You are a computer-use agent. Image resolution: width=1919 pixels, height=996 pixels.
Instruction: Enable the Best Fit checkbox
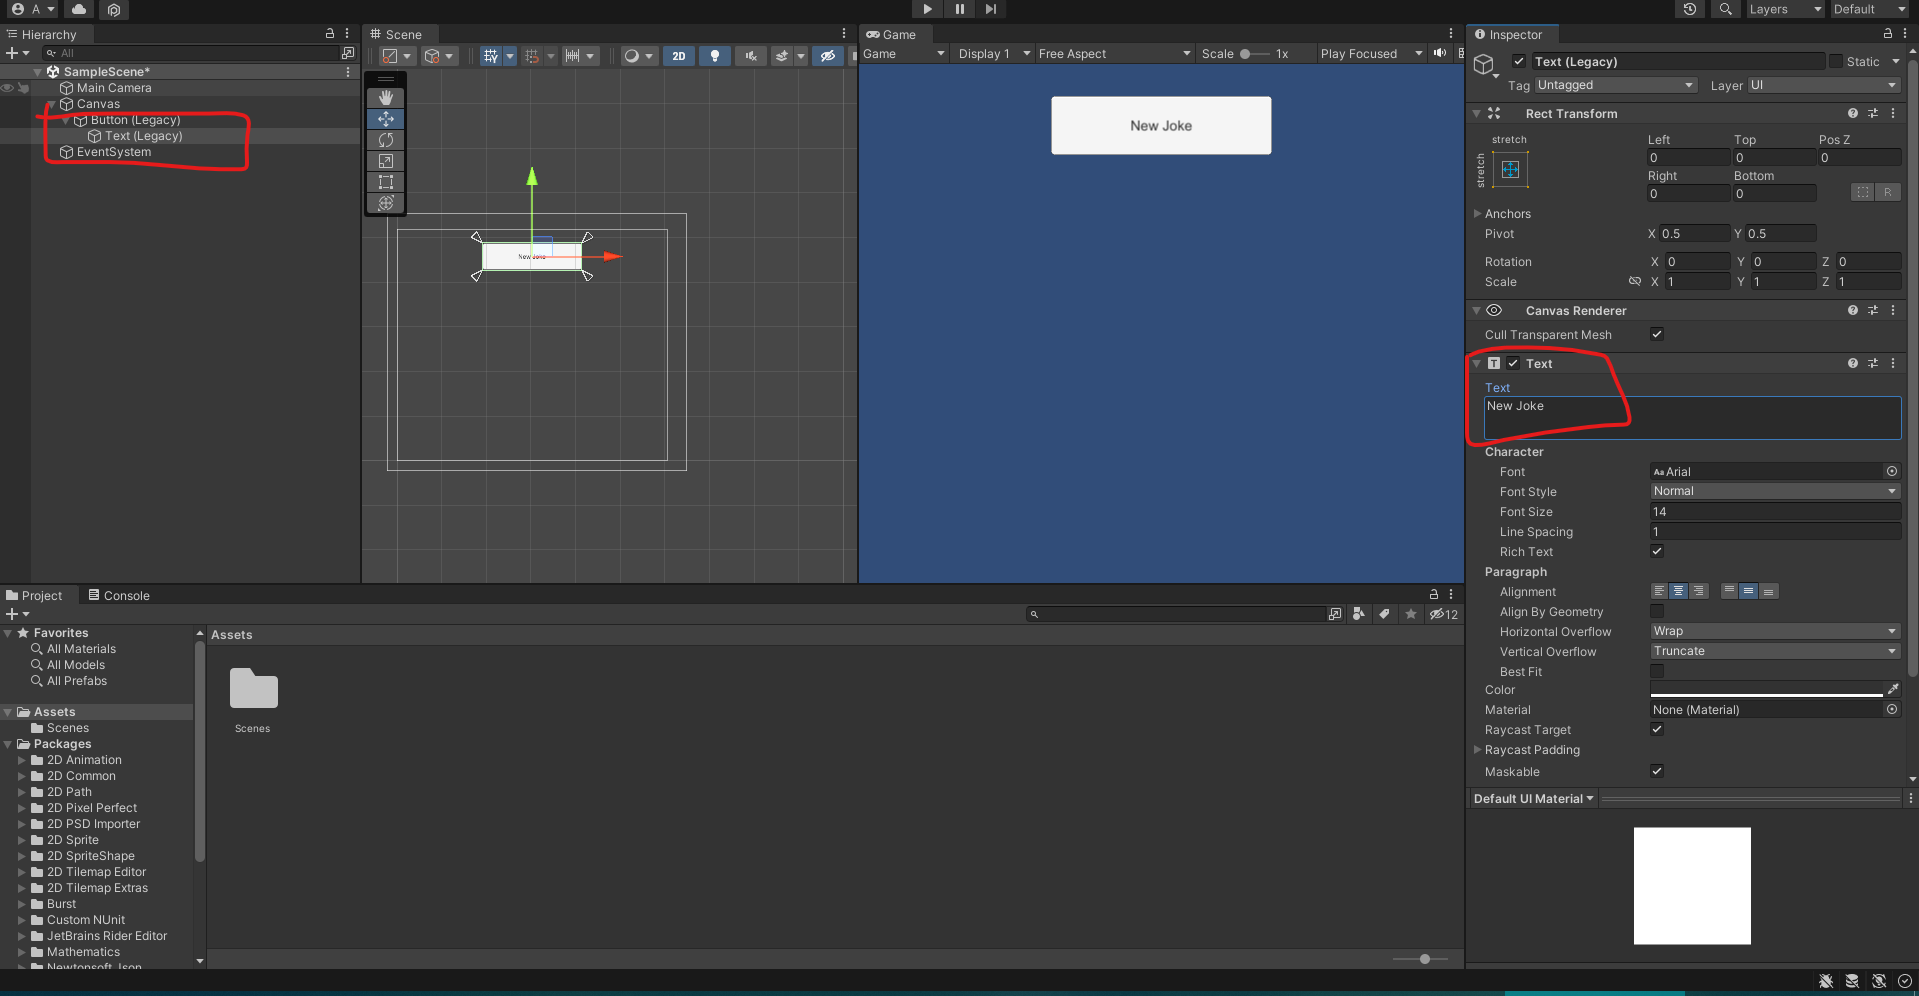[x=1657, y=671]
